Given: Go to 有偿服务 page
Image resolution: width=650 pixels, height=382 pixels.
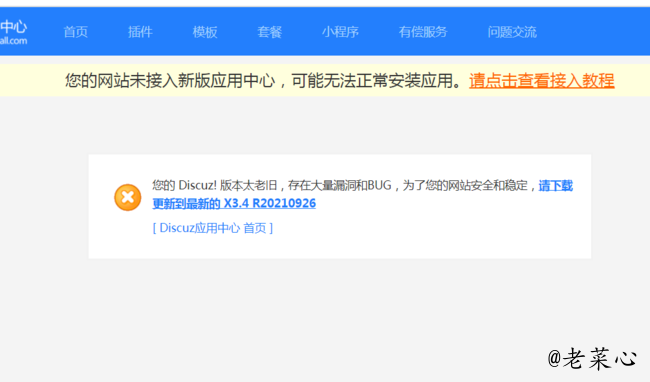Looking at the screenshot, I should [423, 32].
